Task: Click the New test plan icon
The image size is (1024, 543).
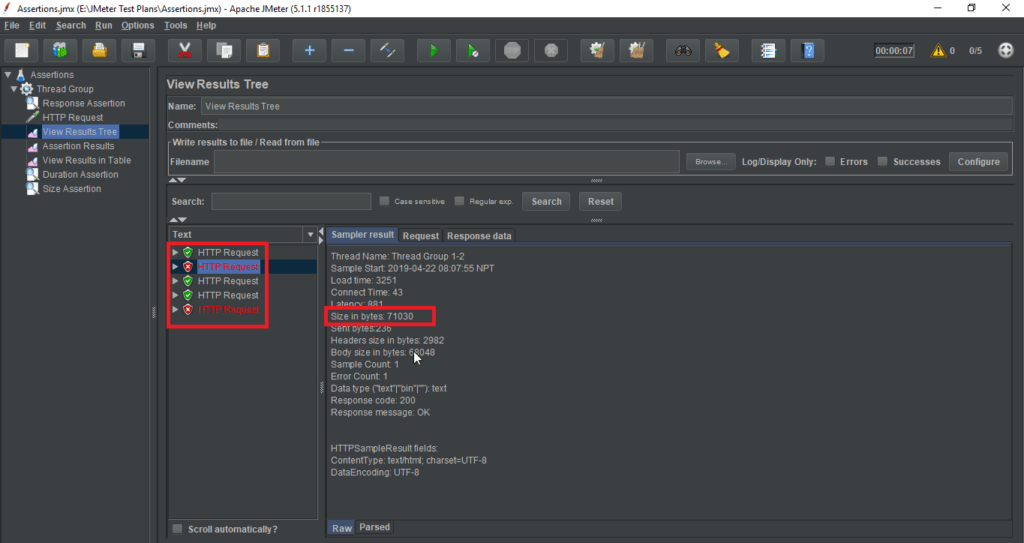Action: pyautogui.click(x=22, y=50)
